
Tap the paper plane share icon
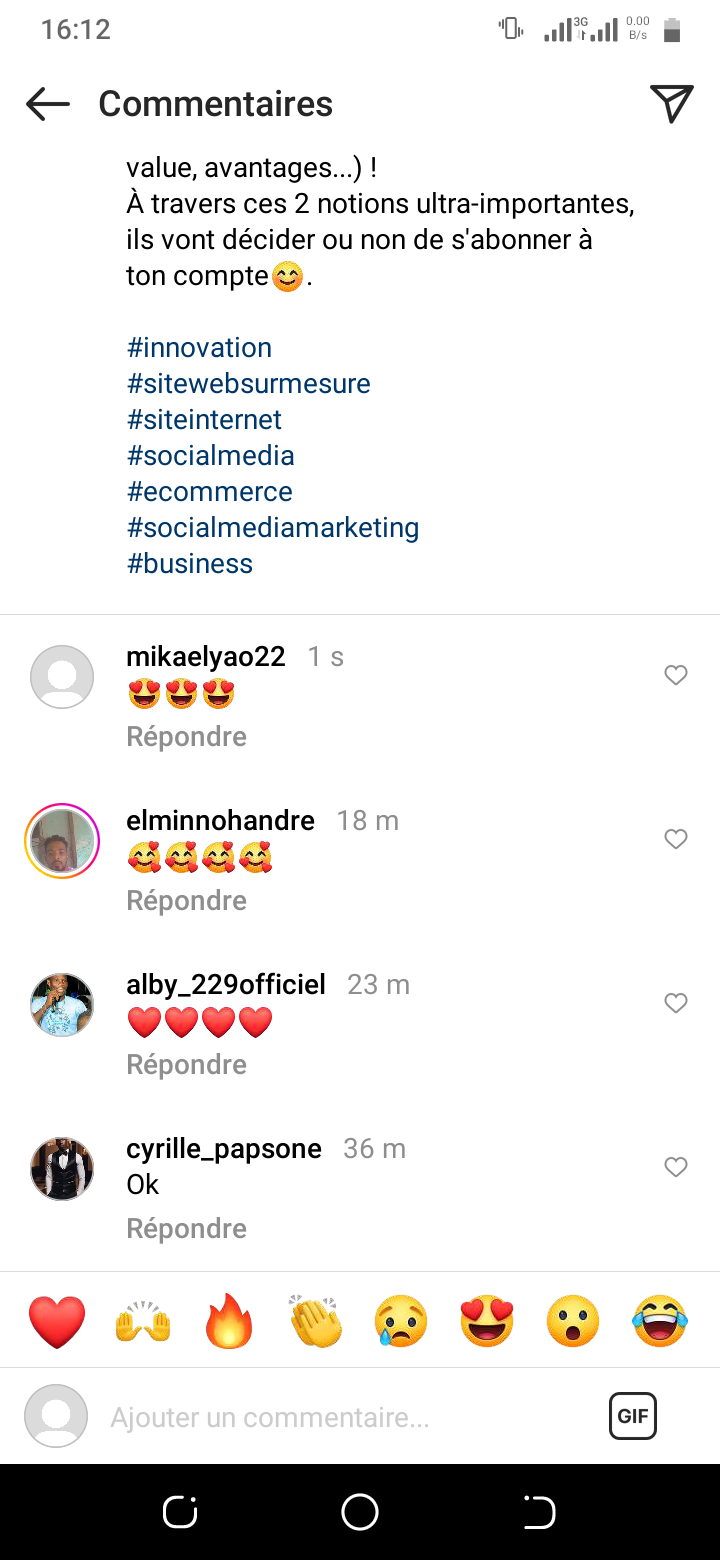671,104
